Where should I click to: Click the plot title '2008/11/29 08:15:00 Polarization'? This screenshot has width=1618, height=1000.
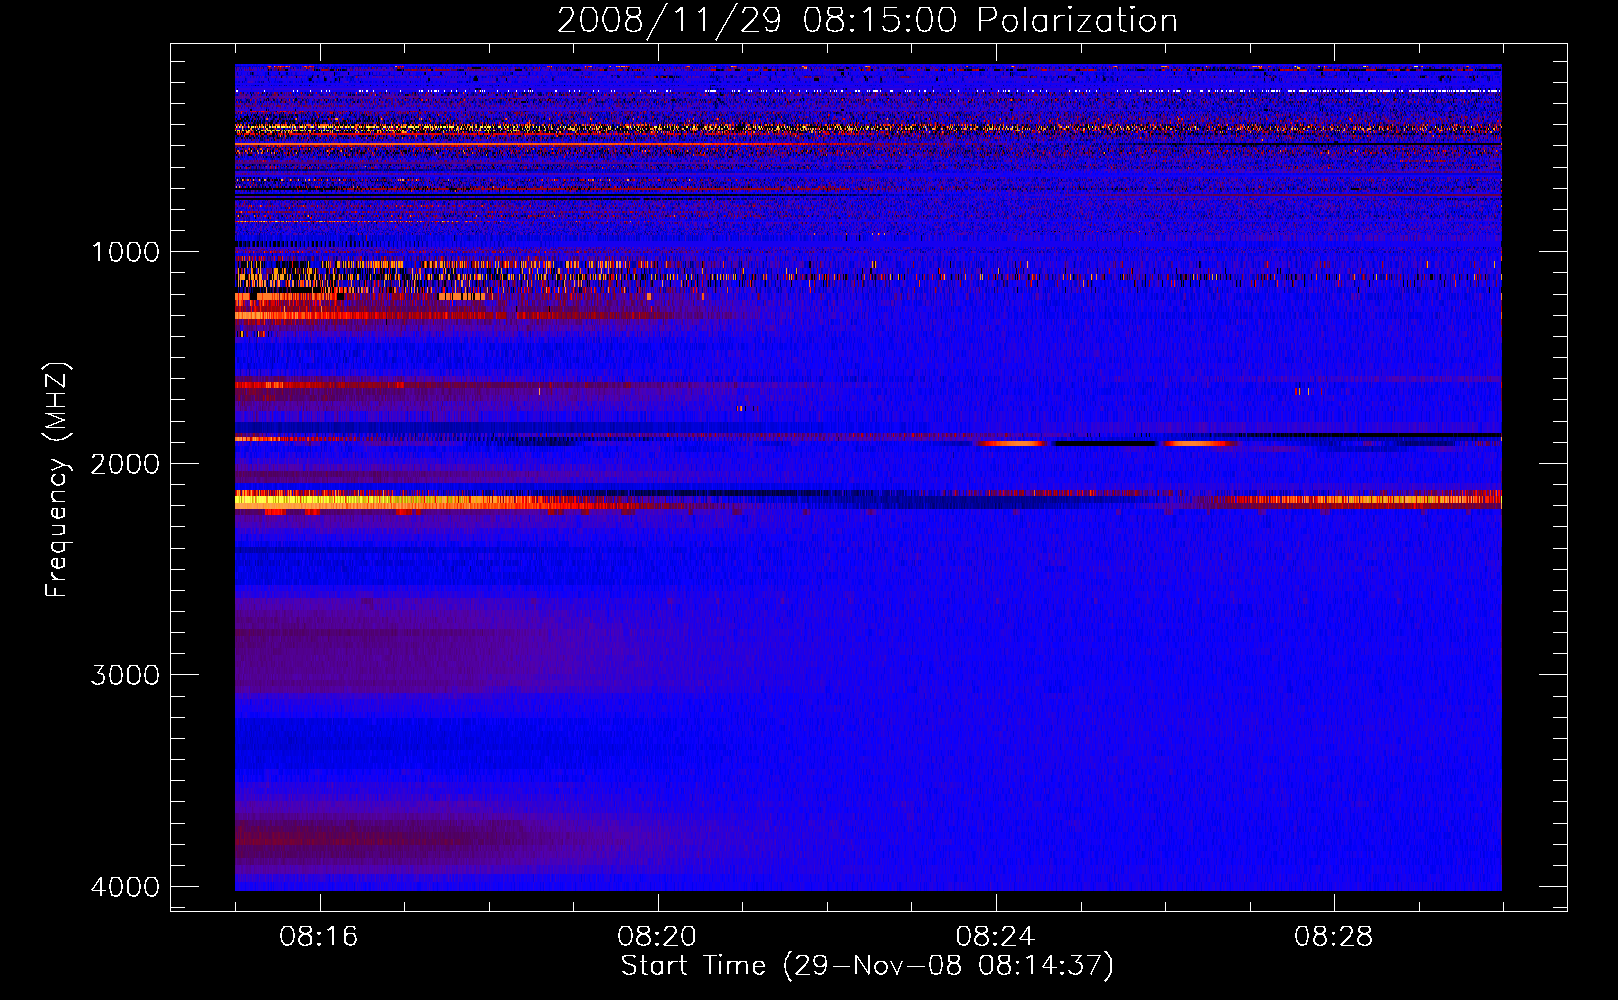(867, 21)
